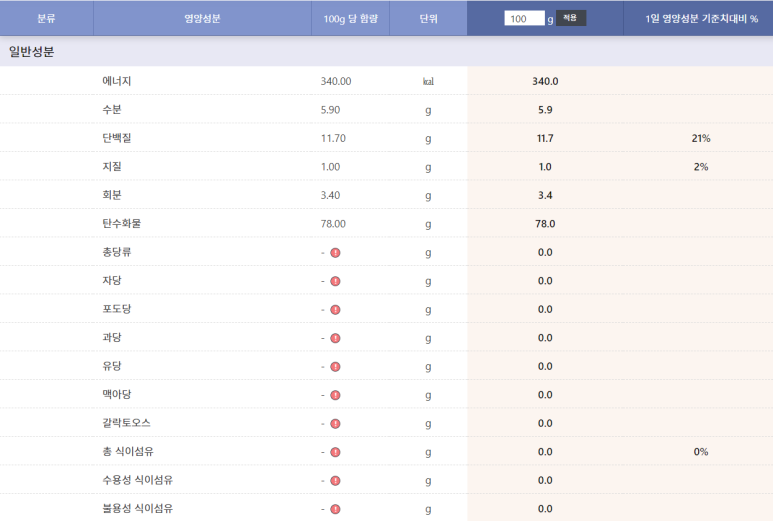Viewport: 773px width, 521px height.
Task: Click the calculated 11.7 value for 단백질
Action: 545,139
